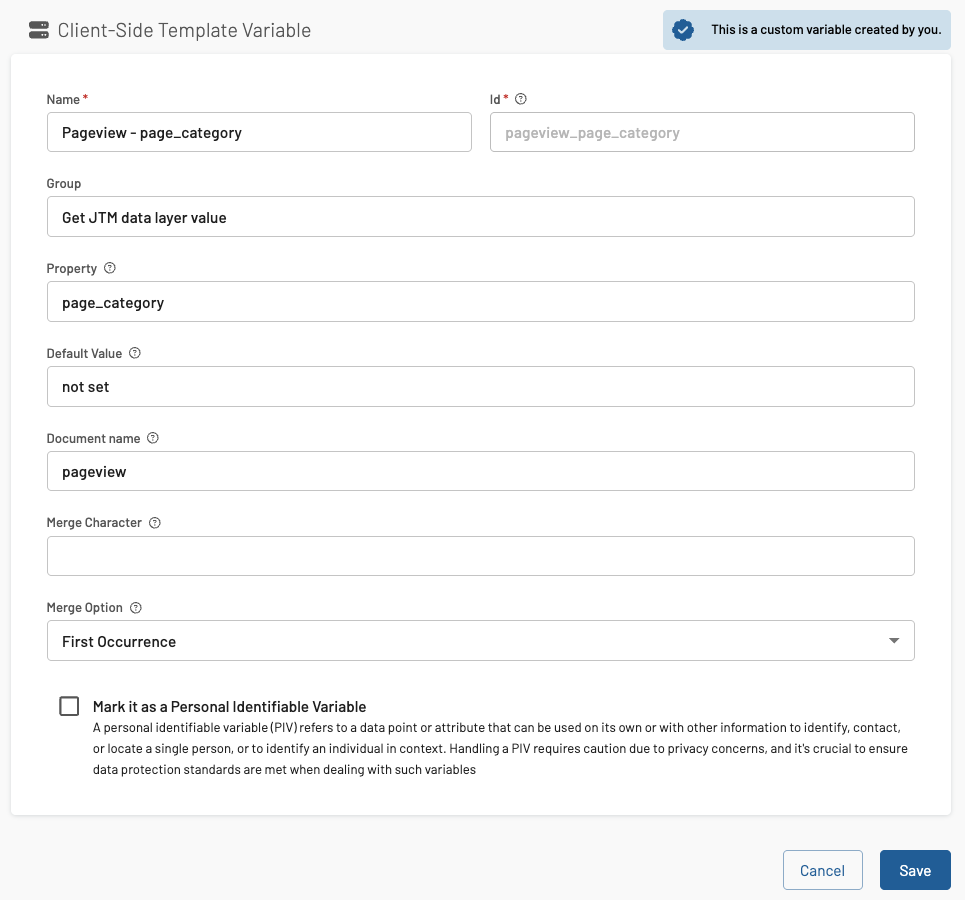Open the First Occurrence combo box
Image resolution: width=965 pixels, height=900 pixels.
point(481,641)
